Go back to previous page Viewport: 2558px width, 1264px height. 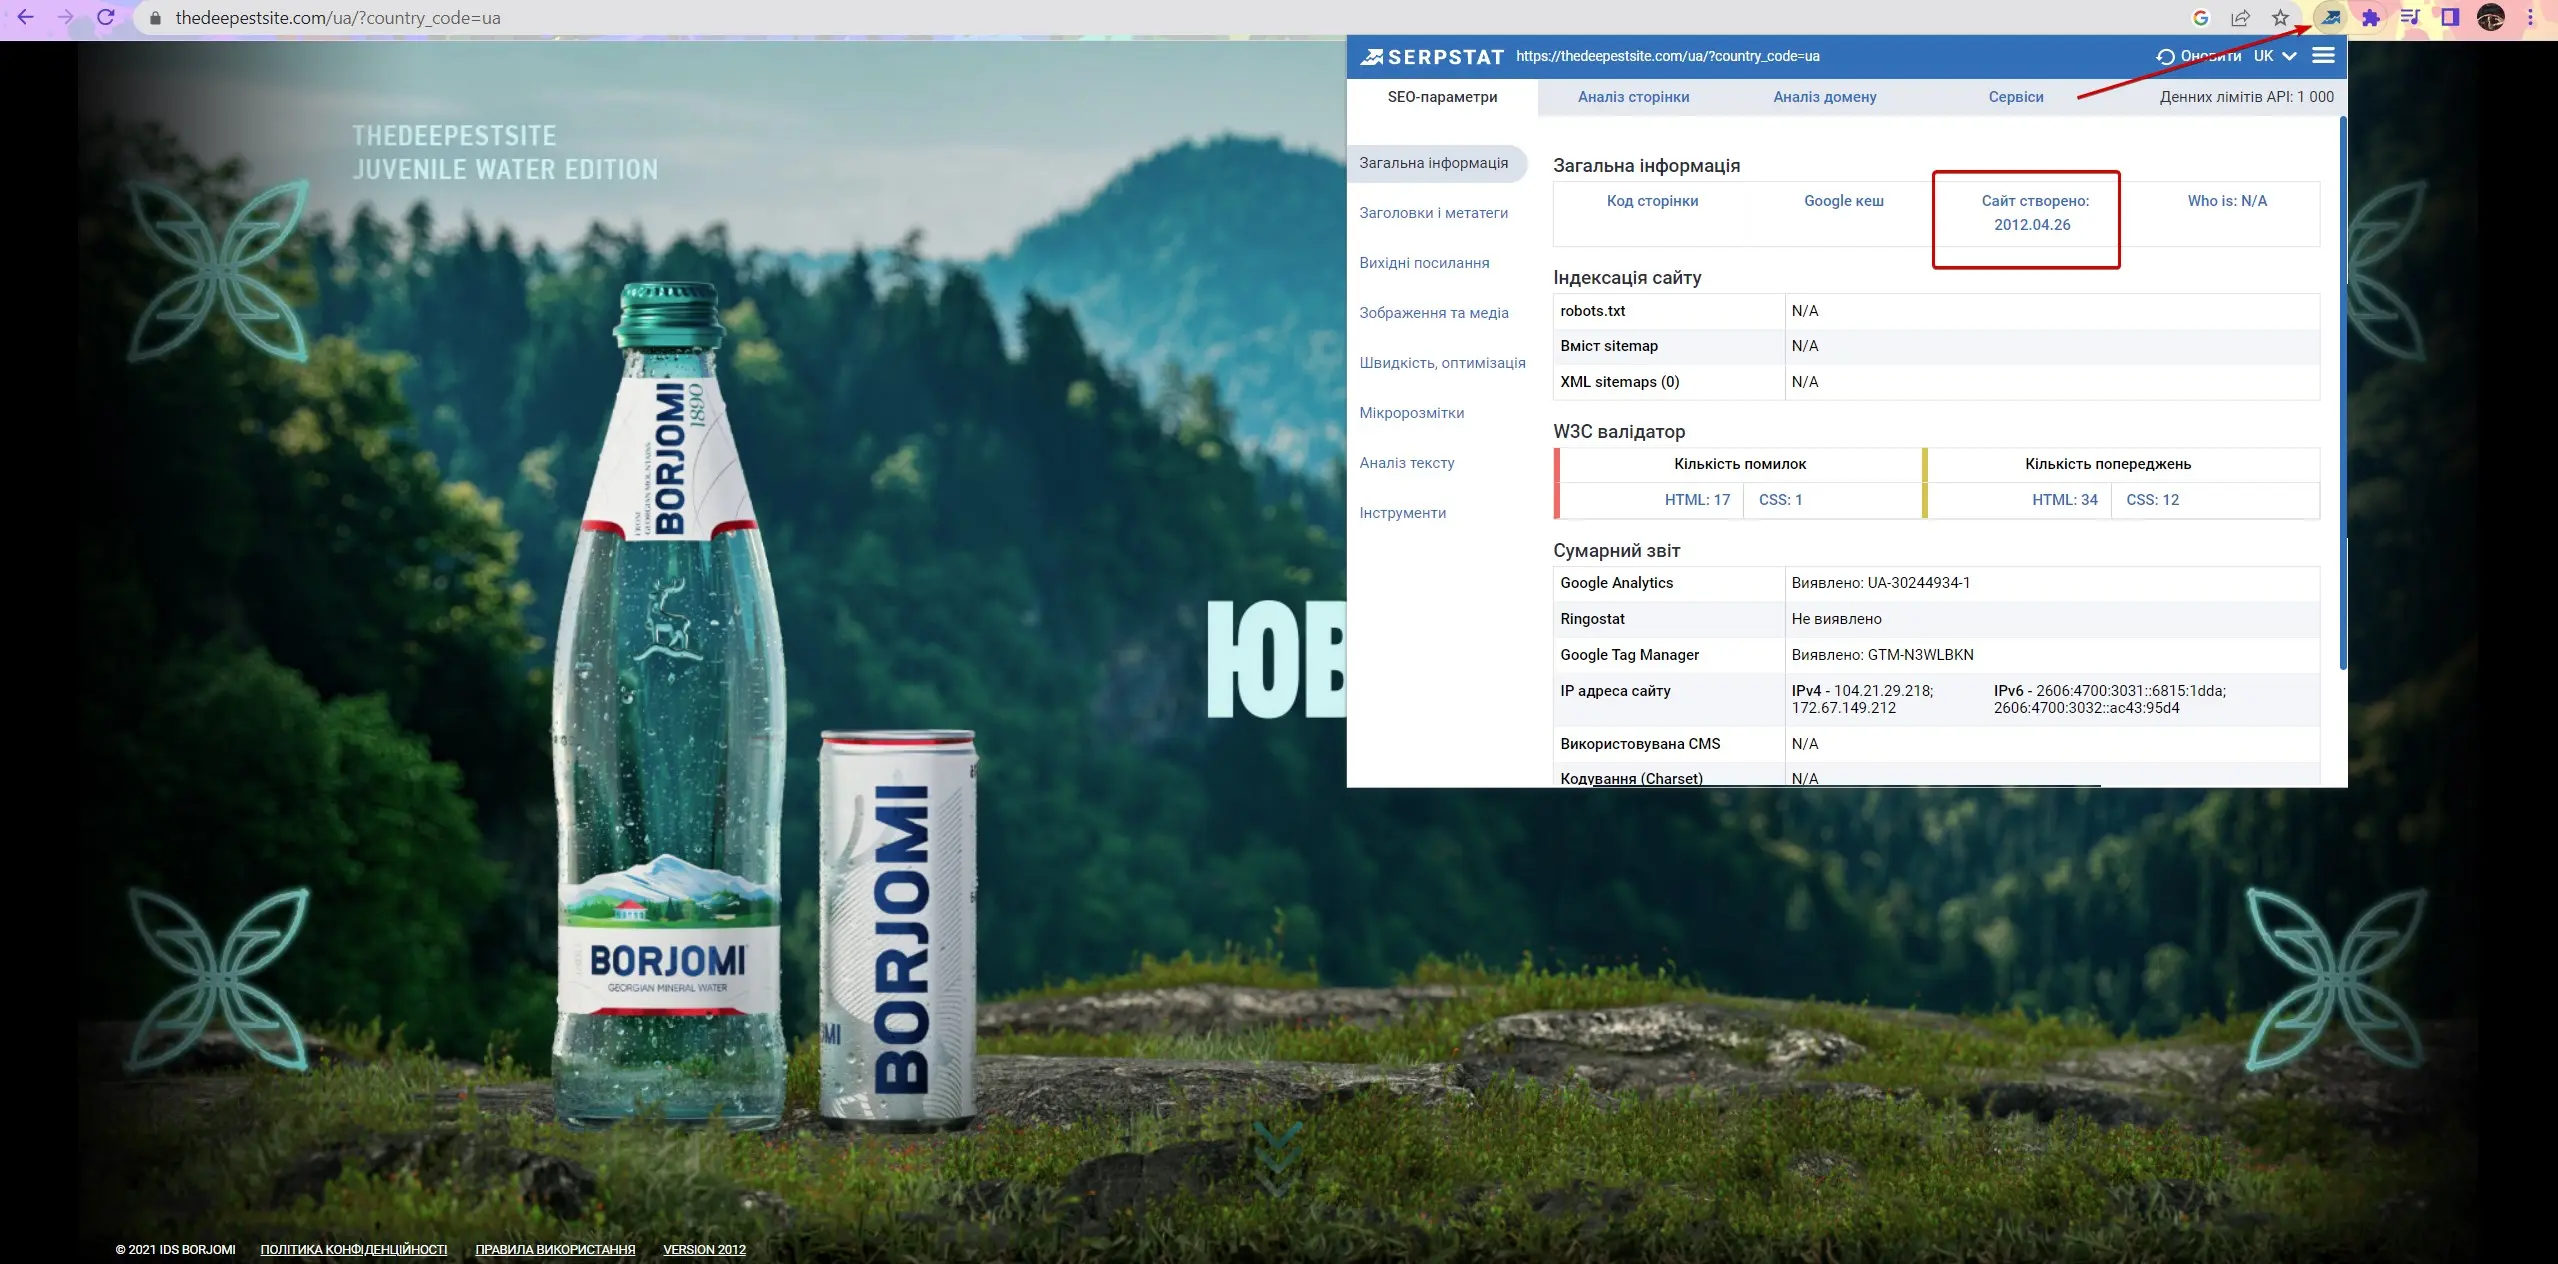pyautogui.click(x=26, y=18)
